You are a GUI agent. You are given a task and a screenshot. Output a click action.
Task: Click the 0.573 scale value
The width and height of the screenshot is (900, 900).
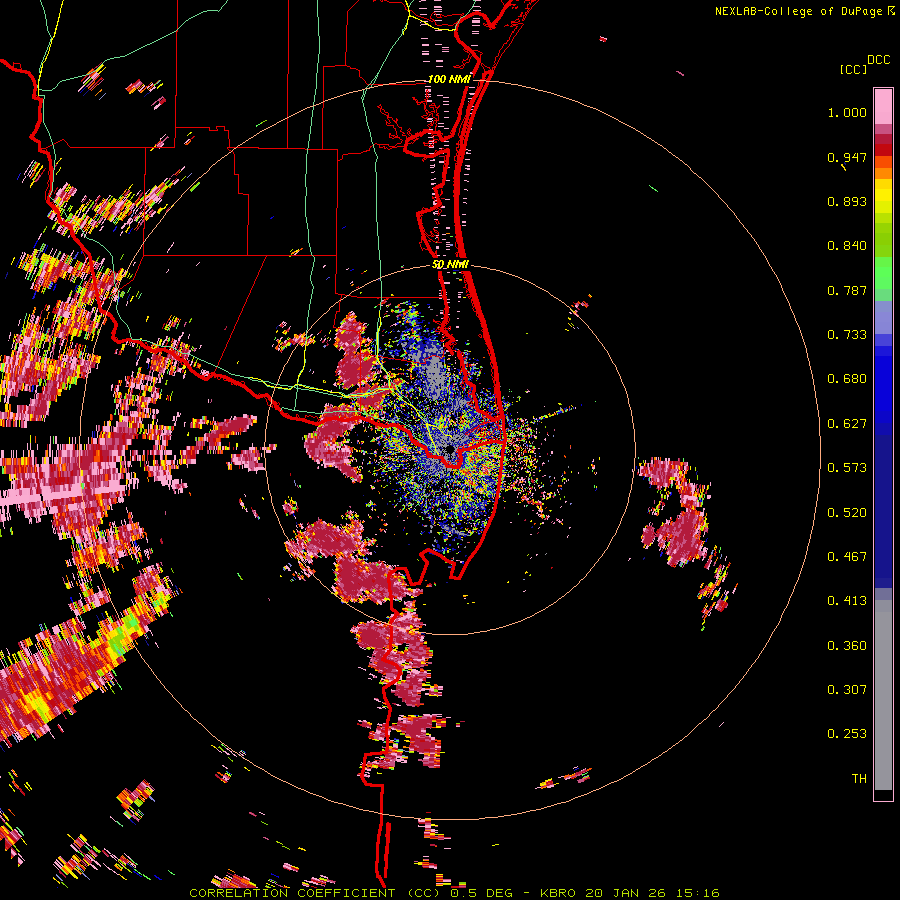[847, 468]
